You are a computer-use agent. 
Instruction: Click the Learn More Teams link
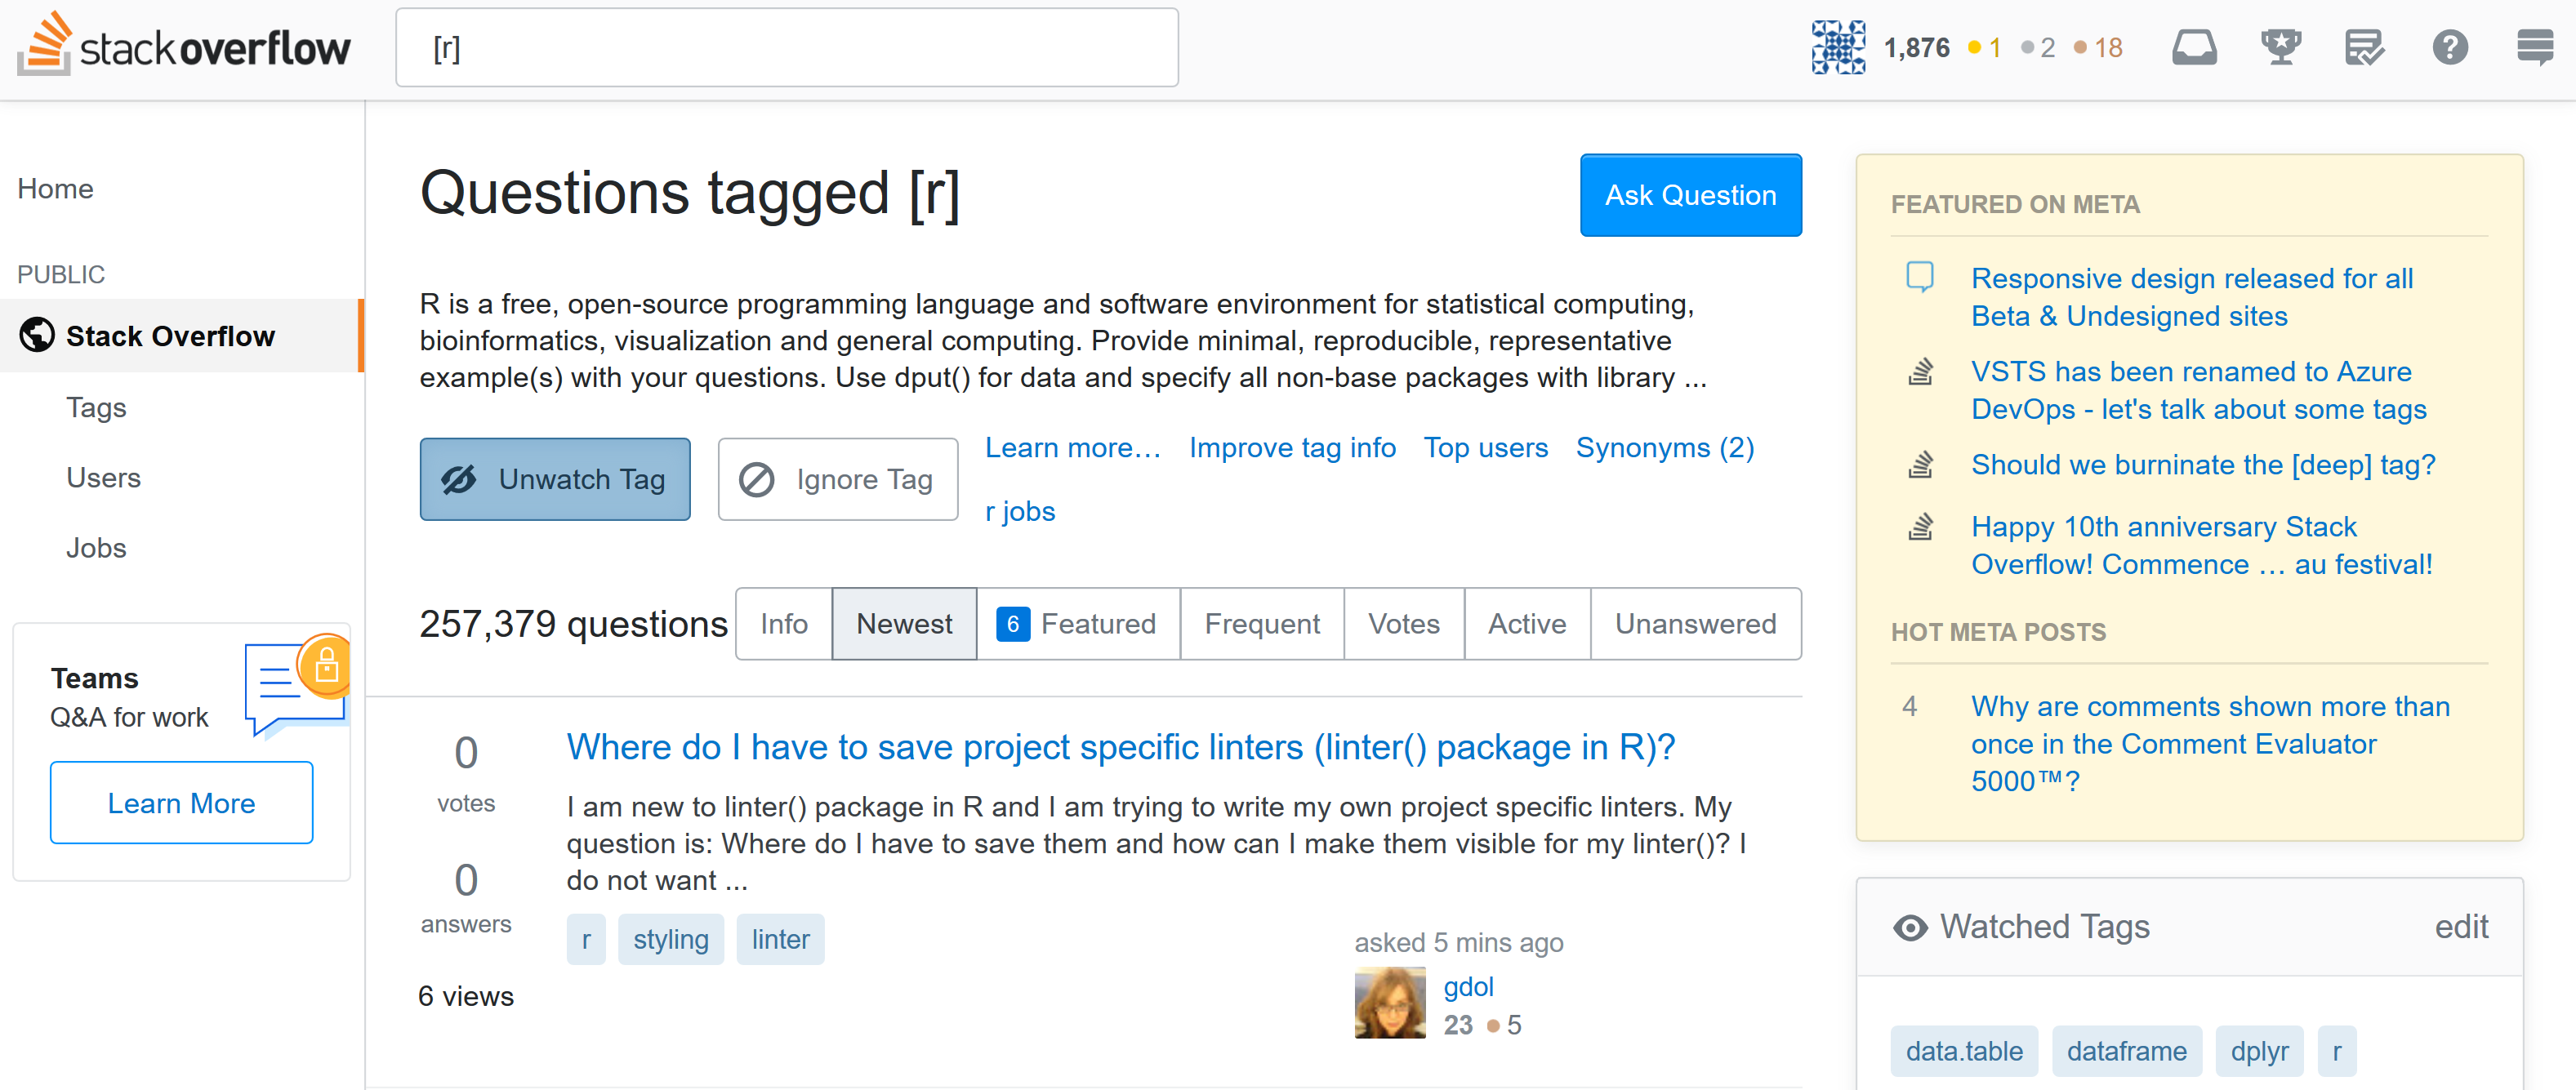[x=180, y=803]
